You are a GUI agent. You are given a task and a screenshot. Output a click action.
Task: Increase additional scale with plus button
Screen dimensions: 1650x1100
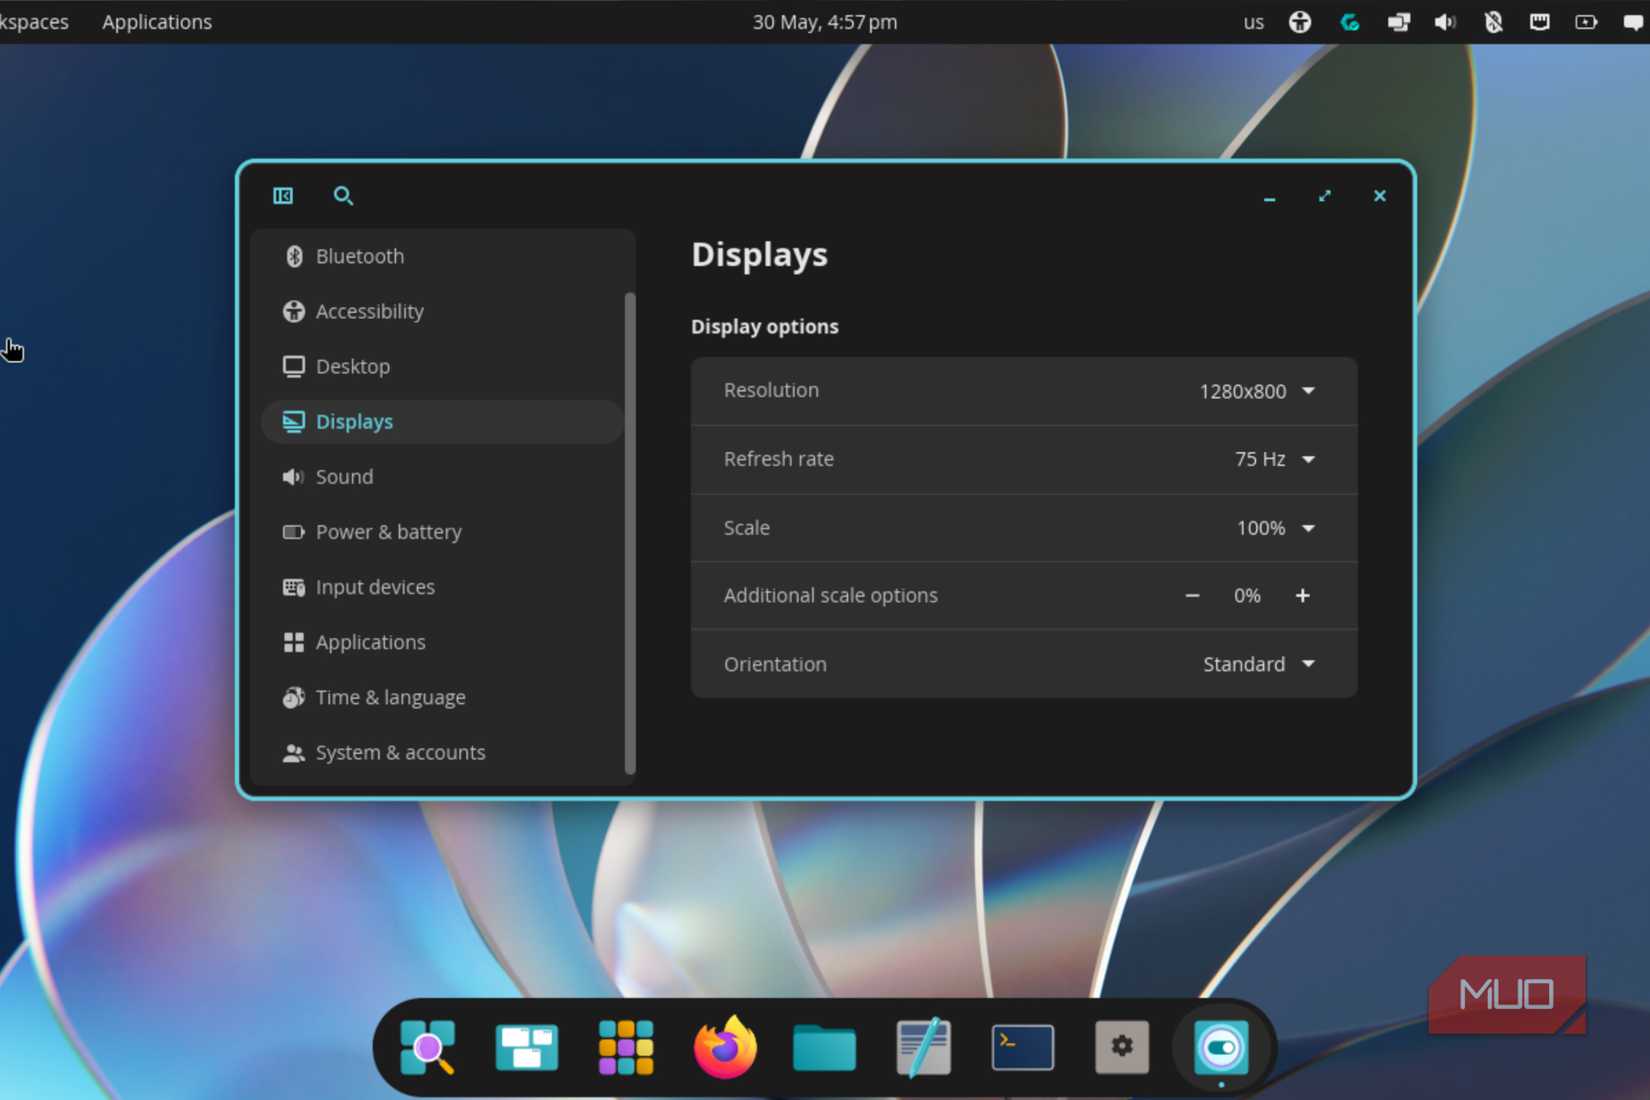1302,596
